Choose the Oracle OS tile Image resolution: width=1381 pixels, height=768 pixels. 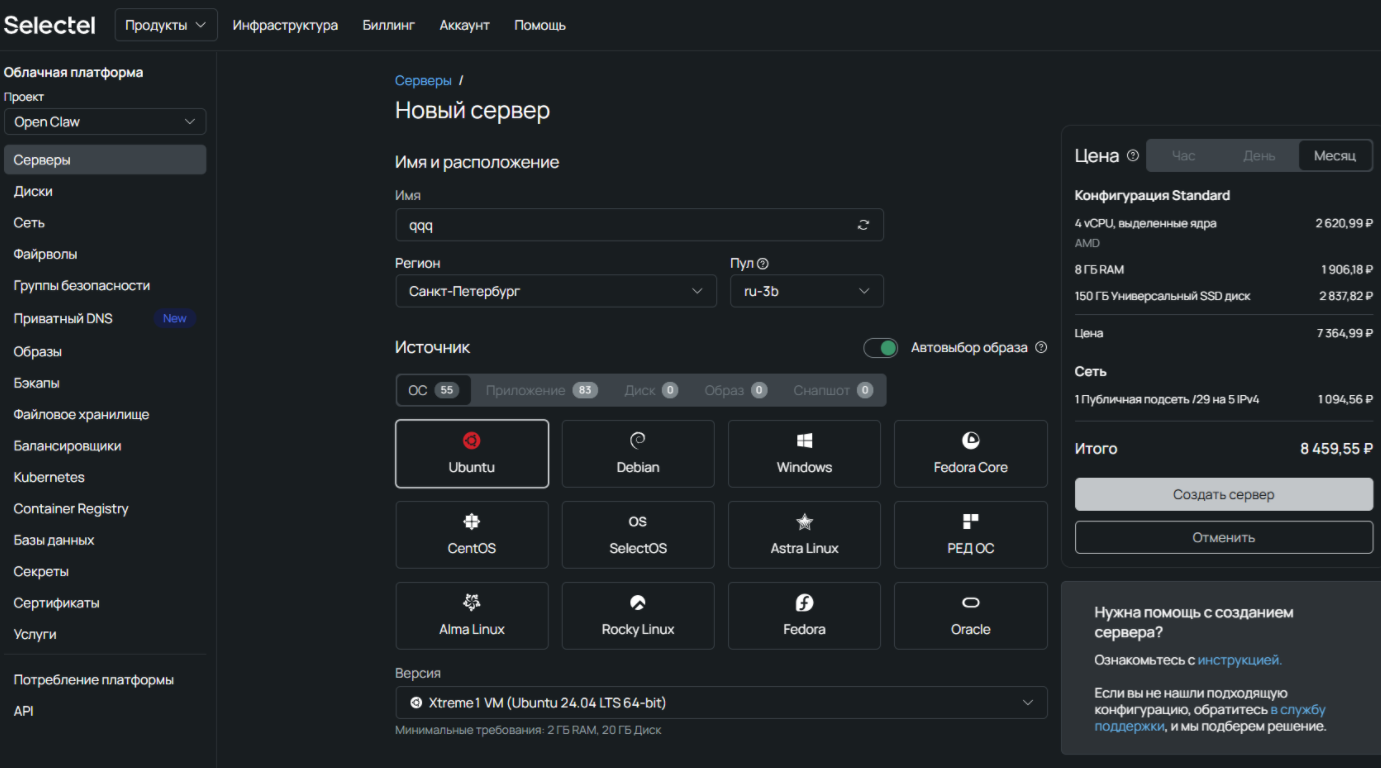pyautogui.click(x=969, y=615)
